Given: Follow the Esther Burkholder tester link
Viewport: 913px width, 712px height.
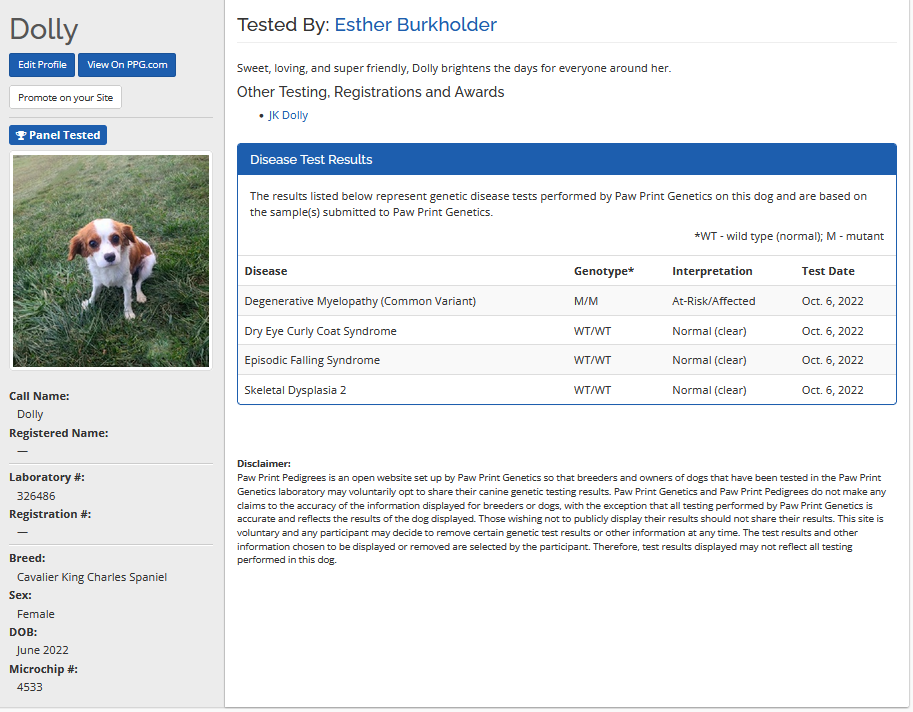Looking at the screenshot, I should pos(415,25).
